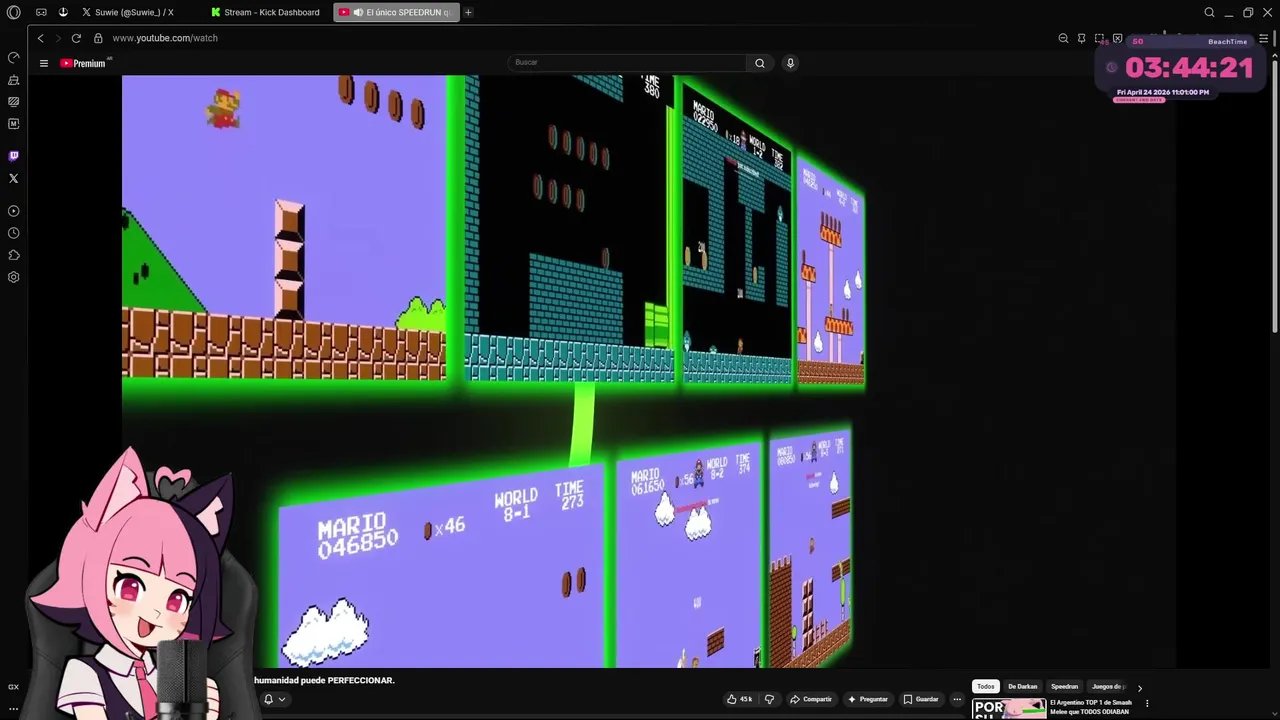The height and width of the screenshot is (720, 1280).
Task: Select the YouTube SPEEDRUN tab
Action: [396, 12]
